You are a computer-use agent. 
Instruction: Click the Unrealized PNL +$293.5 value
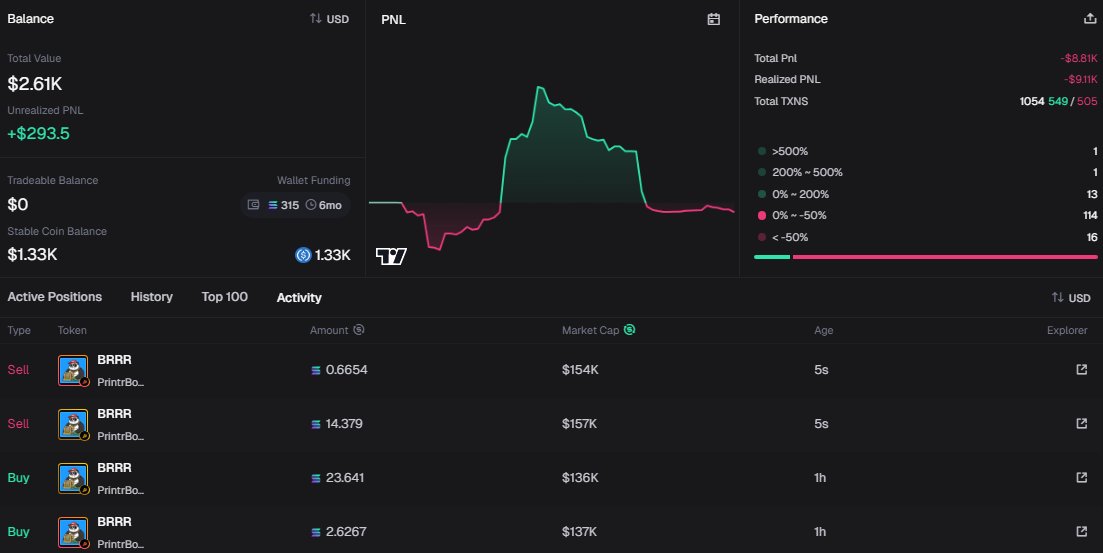tap(38, 134)
